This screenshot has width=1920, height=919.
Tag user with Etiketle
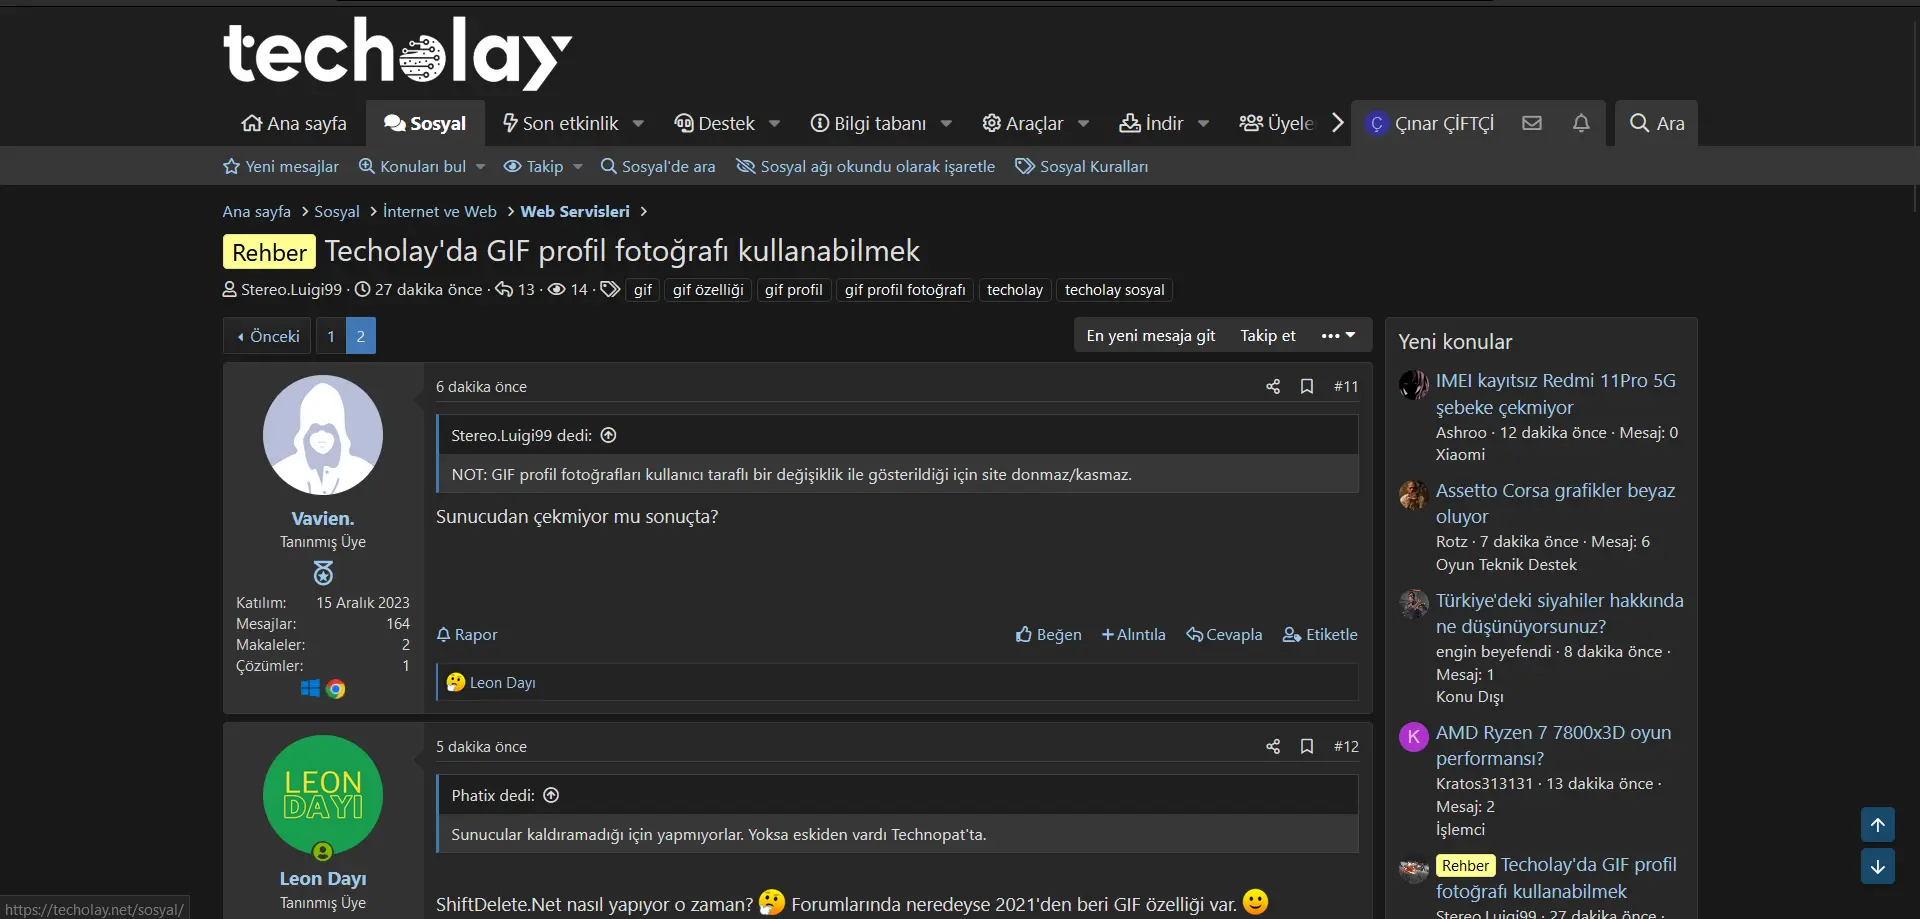pos(1320,634)
